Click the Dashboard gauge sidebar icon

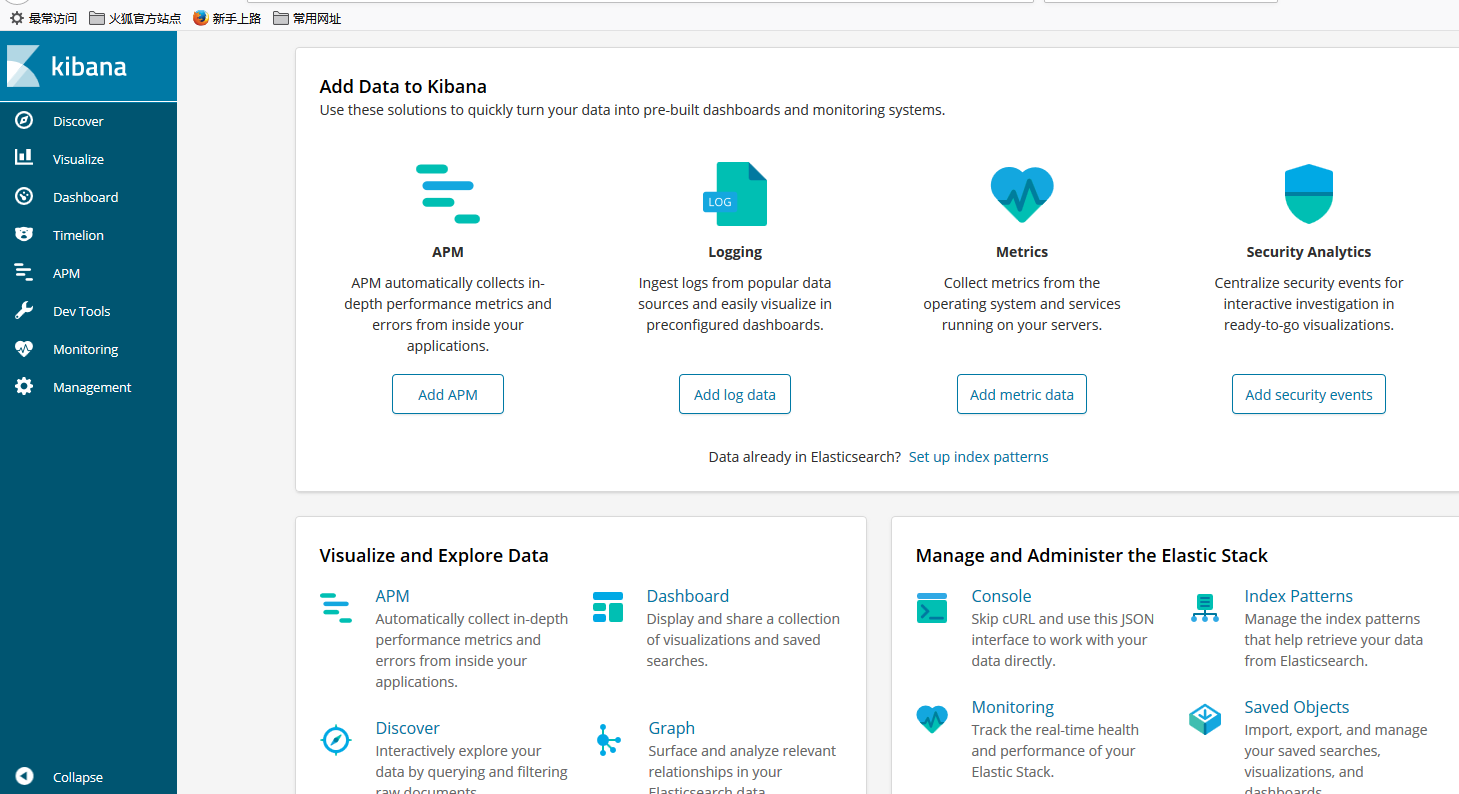coord(24,197)
